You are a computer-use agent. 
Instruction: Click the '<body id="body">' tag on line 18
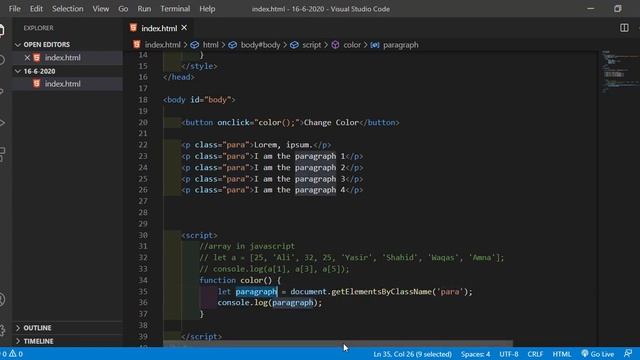(x=199, y=100)
